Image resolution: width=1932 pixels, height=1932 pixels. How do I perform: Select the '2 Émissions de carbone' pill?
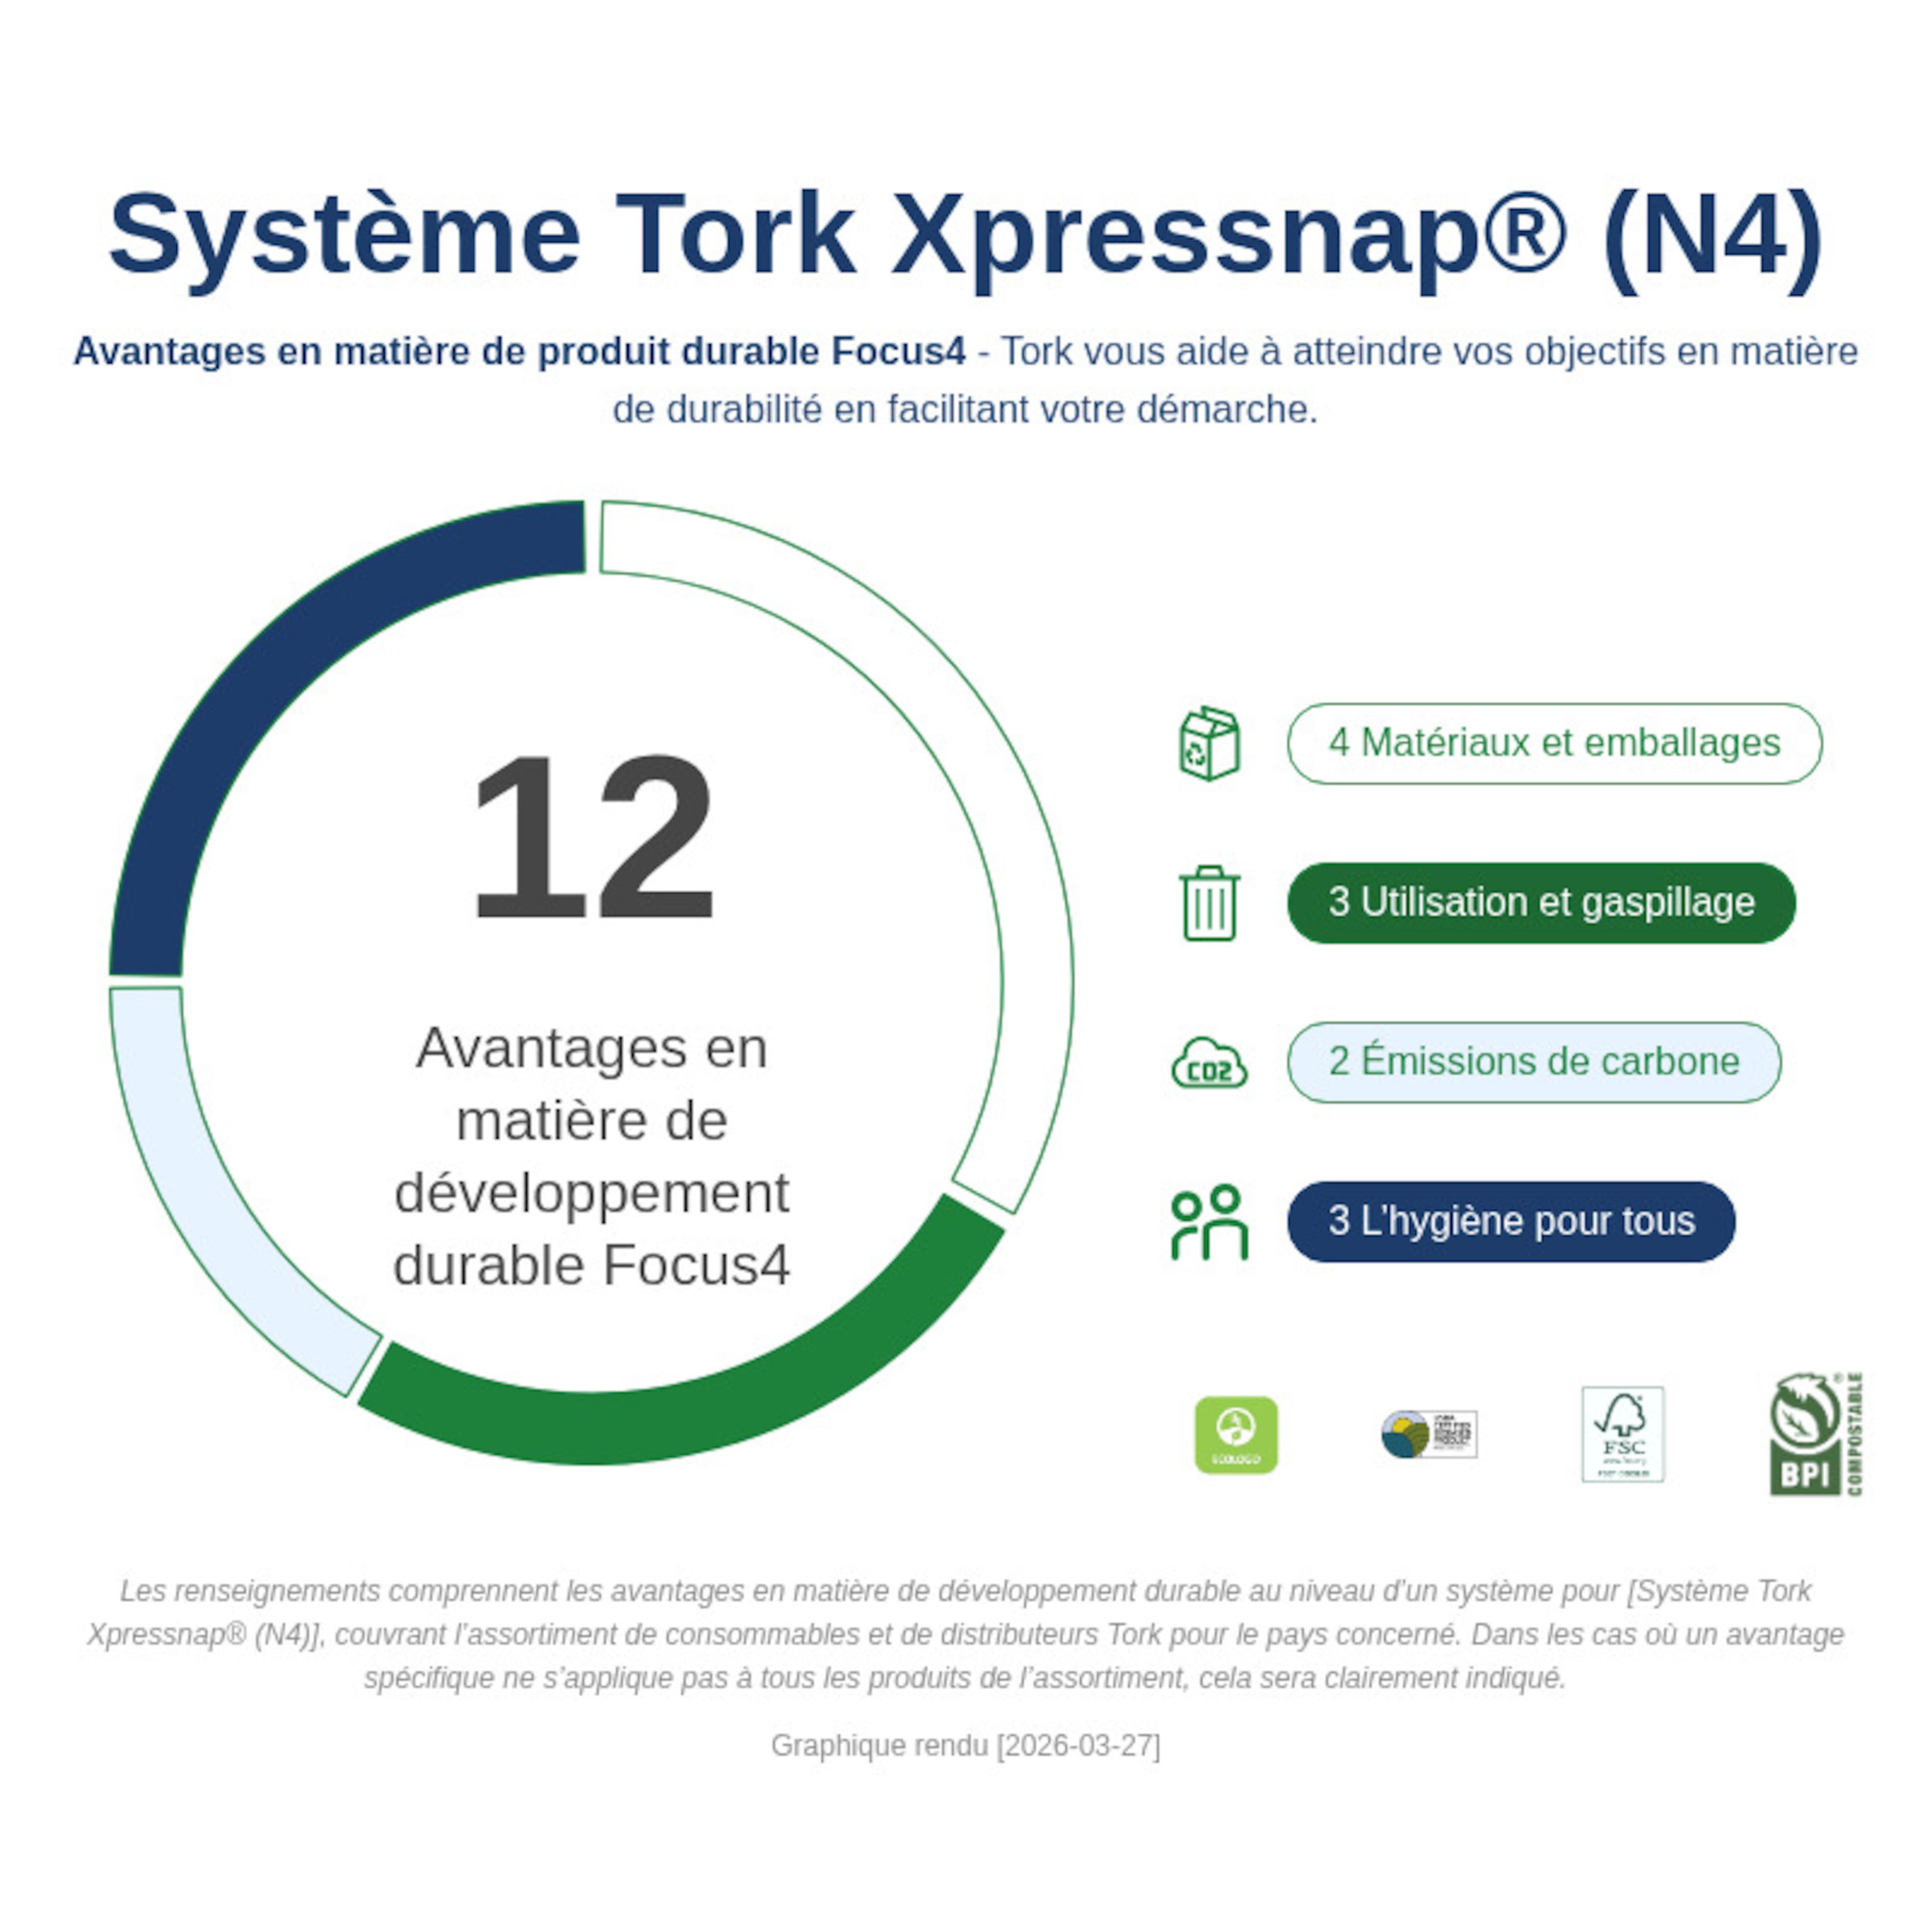(1534, 1062)
